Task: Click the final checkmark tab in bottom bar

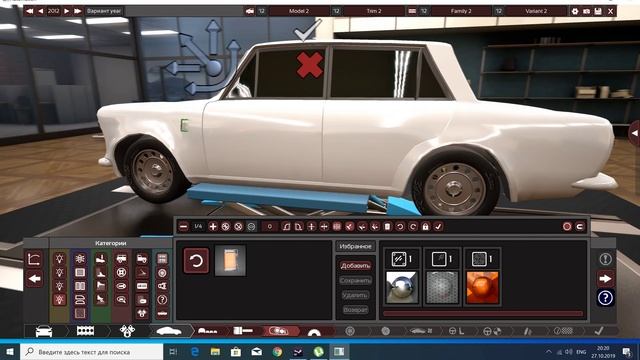Action: tap(599, 331)
